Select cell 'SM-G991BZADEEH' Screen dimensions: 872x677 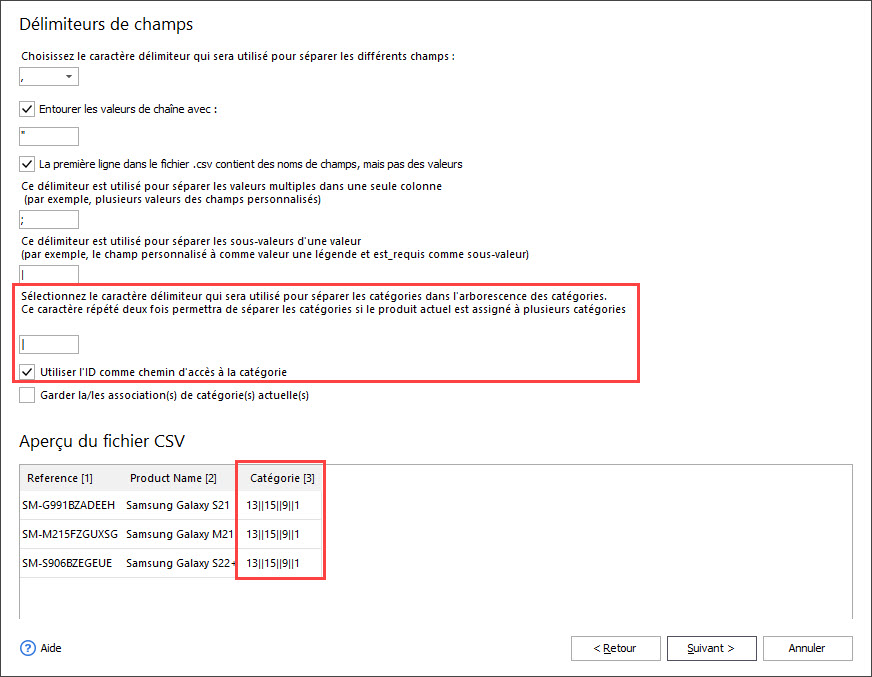[68, 505]
